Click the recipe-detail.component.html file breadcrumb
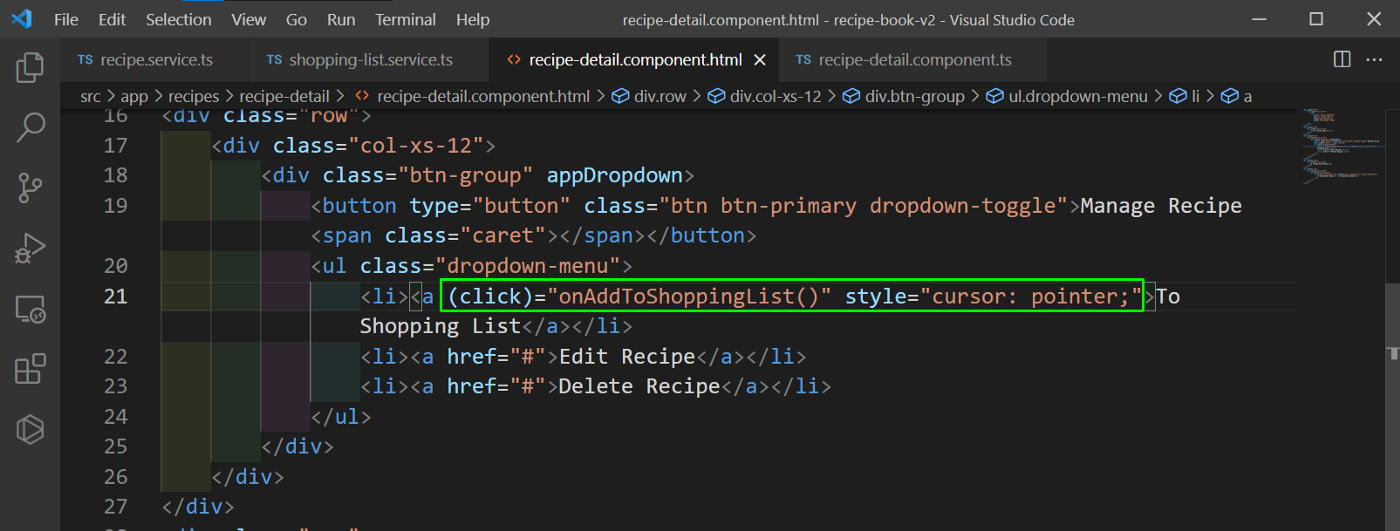The image size is (1400, 531). pos(473,96)
